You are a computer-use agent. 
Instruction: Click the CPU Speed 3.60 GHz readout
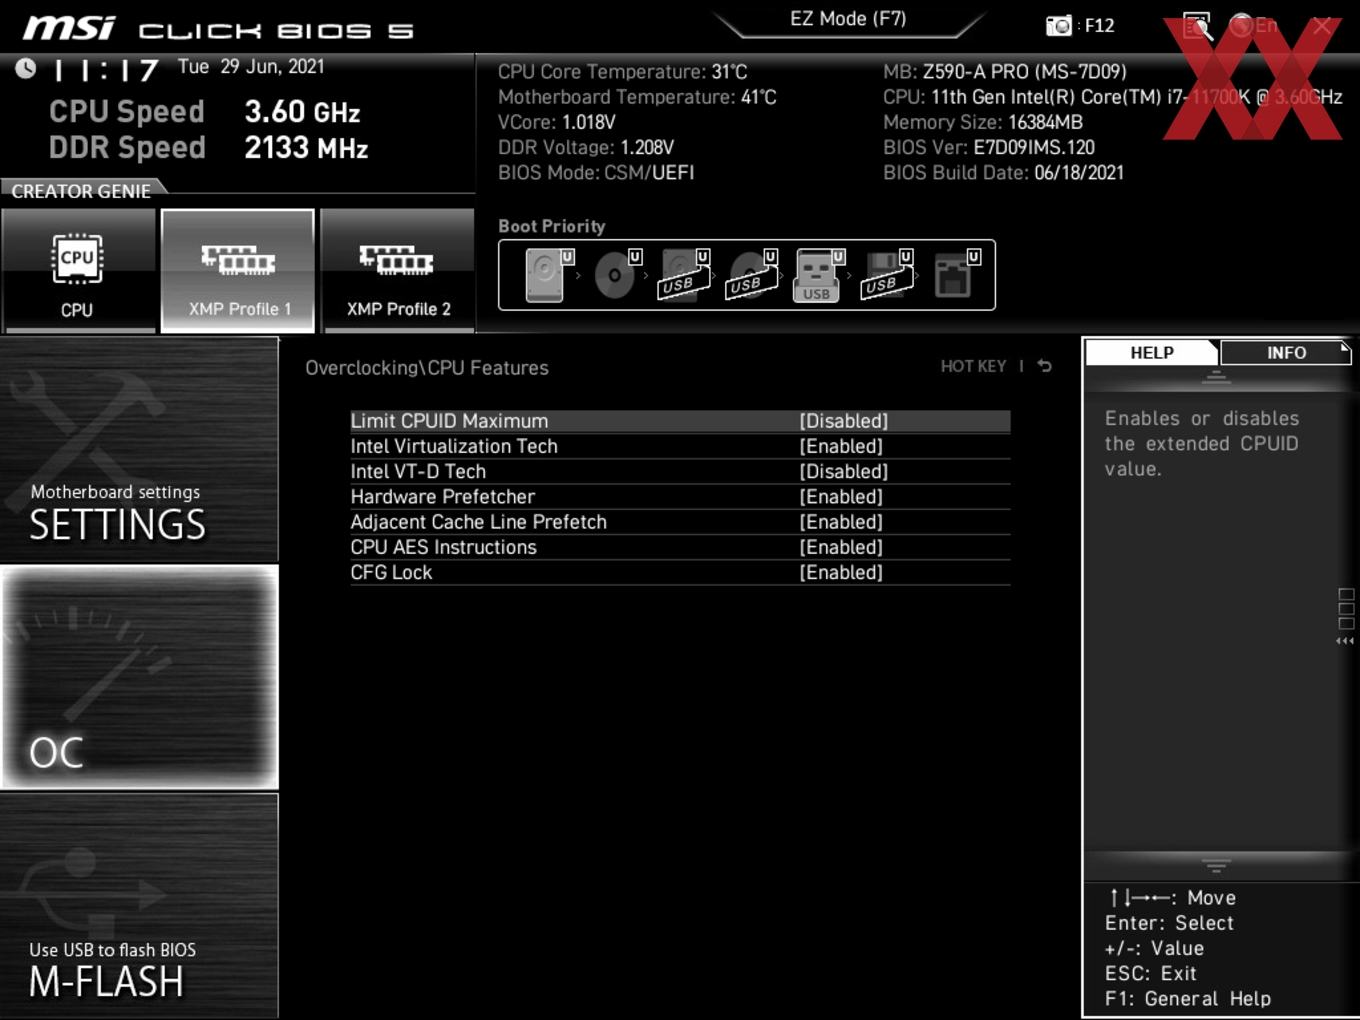(x=205, y=111)
